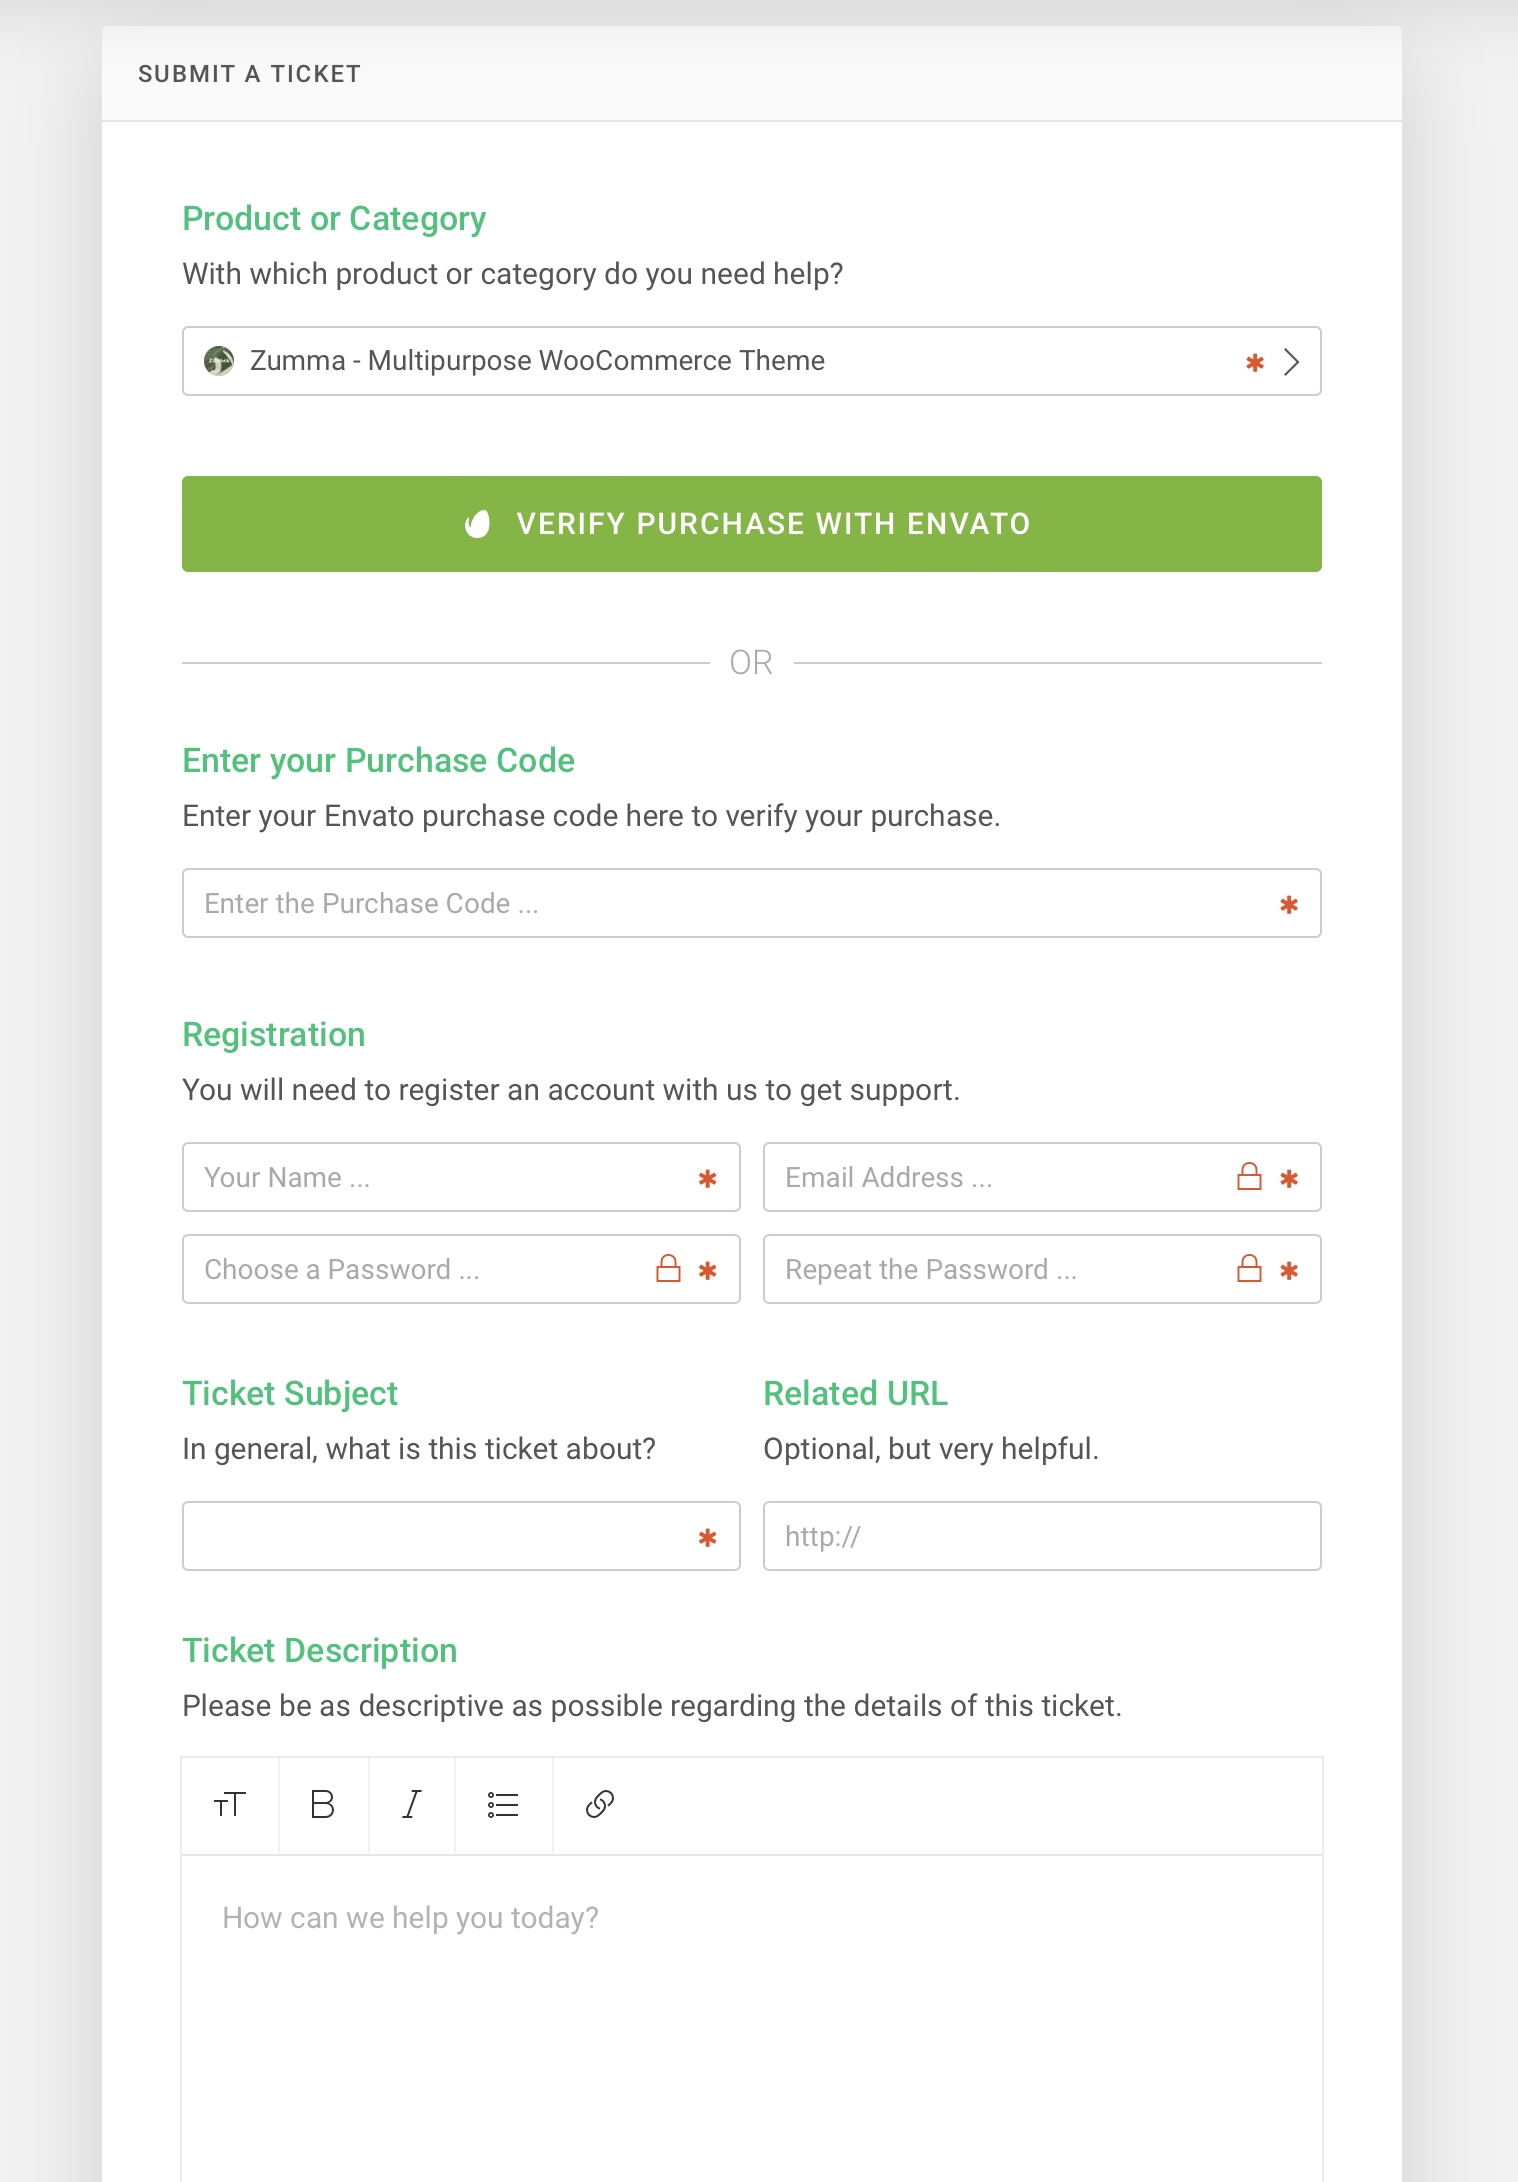
Task: Insert a link in the description
Action: point(599,1805)
